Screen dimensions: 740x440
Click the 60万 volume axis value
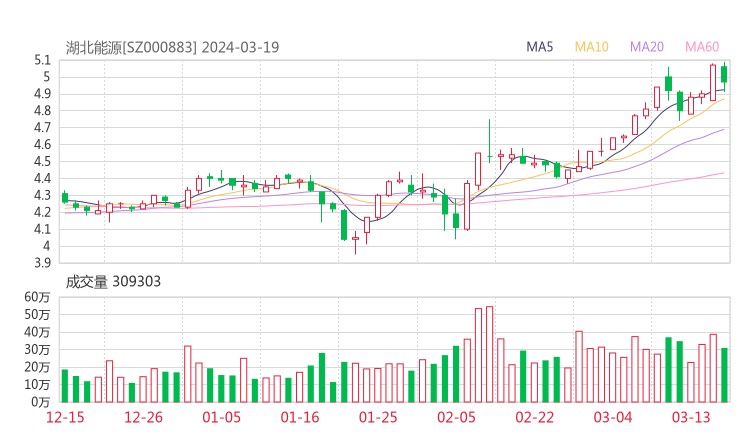[x=37, y=297]
